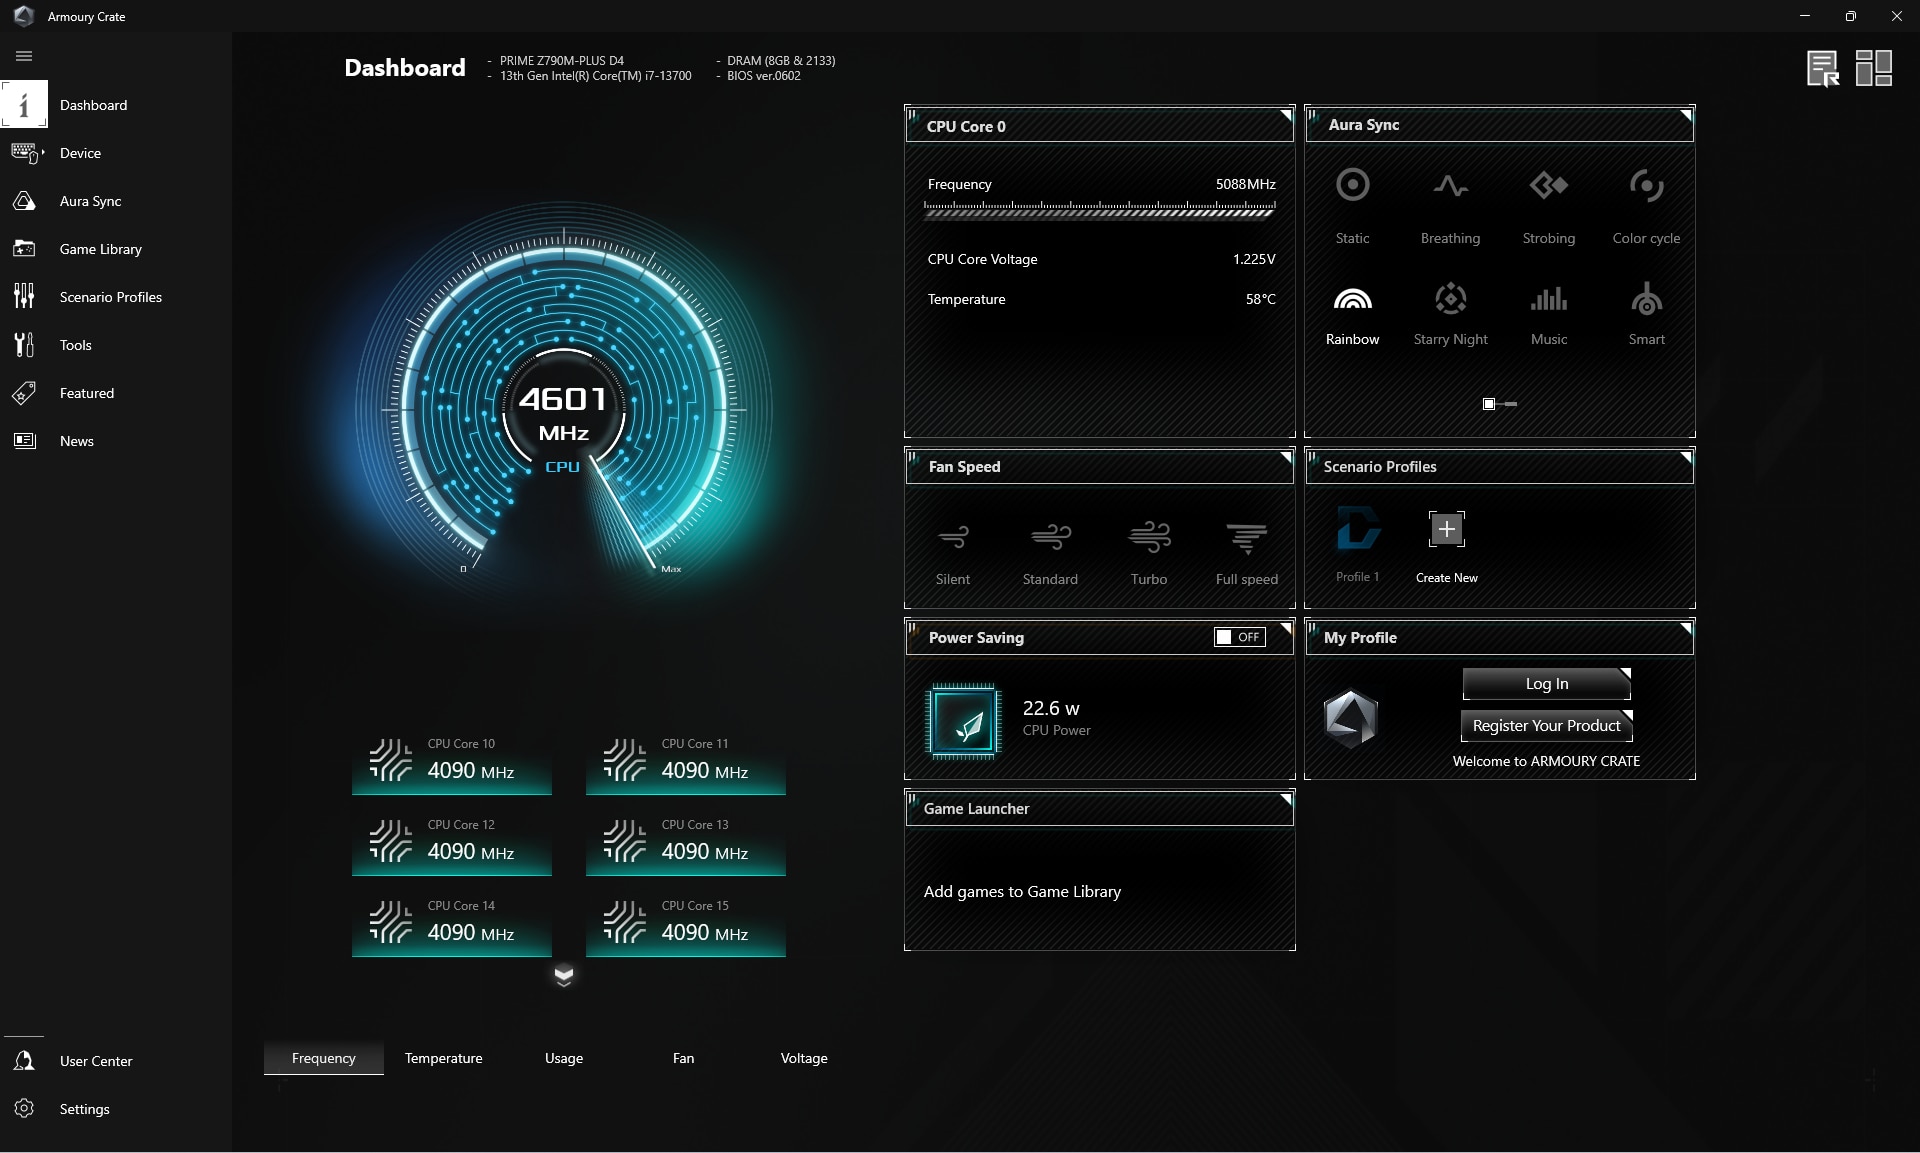Expand more CPU cores with double chevron
The width and height of the screenshot is (1920, 1153).
click(563, 976)
